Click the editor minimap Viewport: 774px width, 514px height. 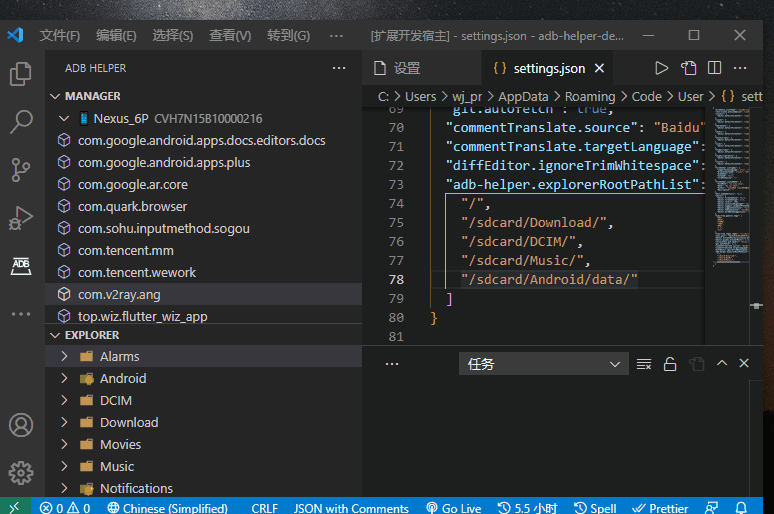click(x=732, y=188)
